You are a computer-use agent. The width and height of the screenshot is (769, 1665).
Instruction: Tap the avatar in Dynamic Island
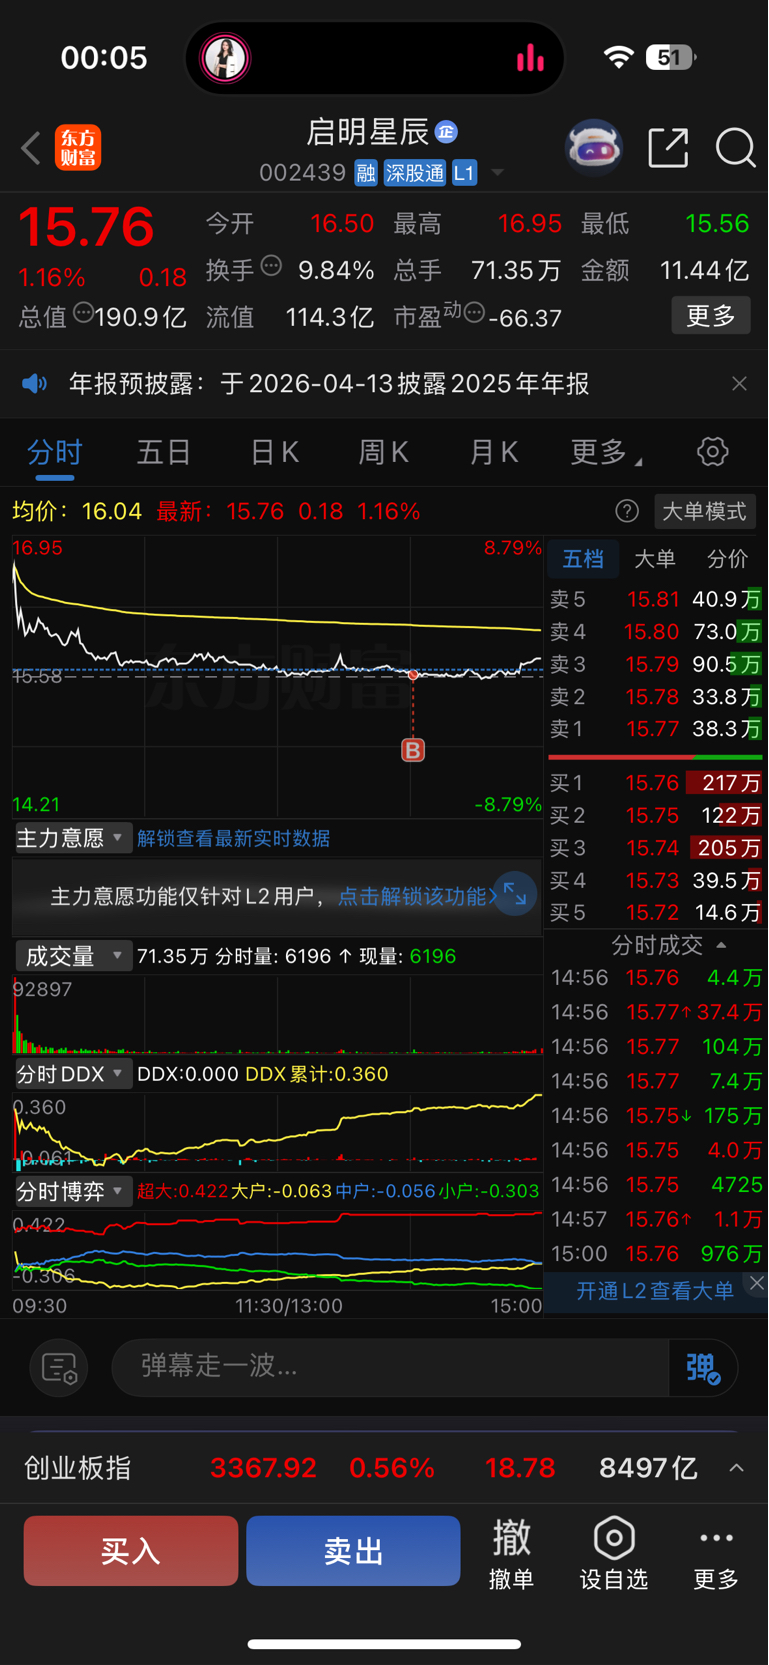click(226, 58)
